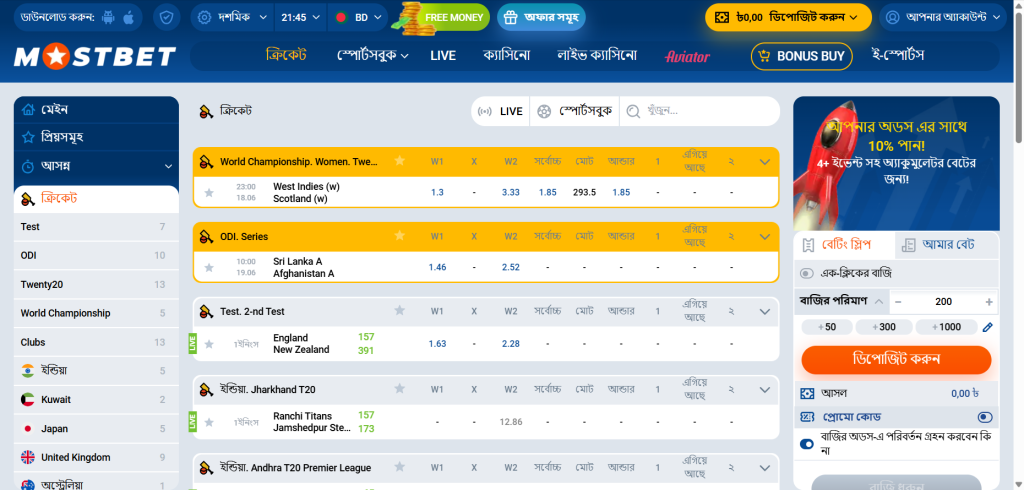Screen dimensions: 1024x490
Task: Increase bet amount with plus button
Action: point(989,302)
